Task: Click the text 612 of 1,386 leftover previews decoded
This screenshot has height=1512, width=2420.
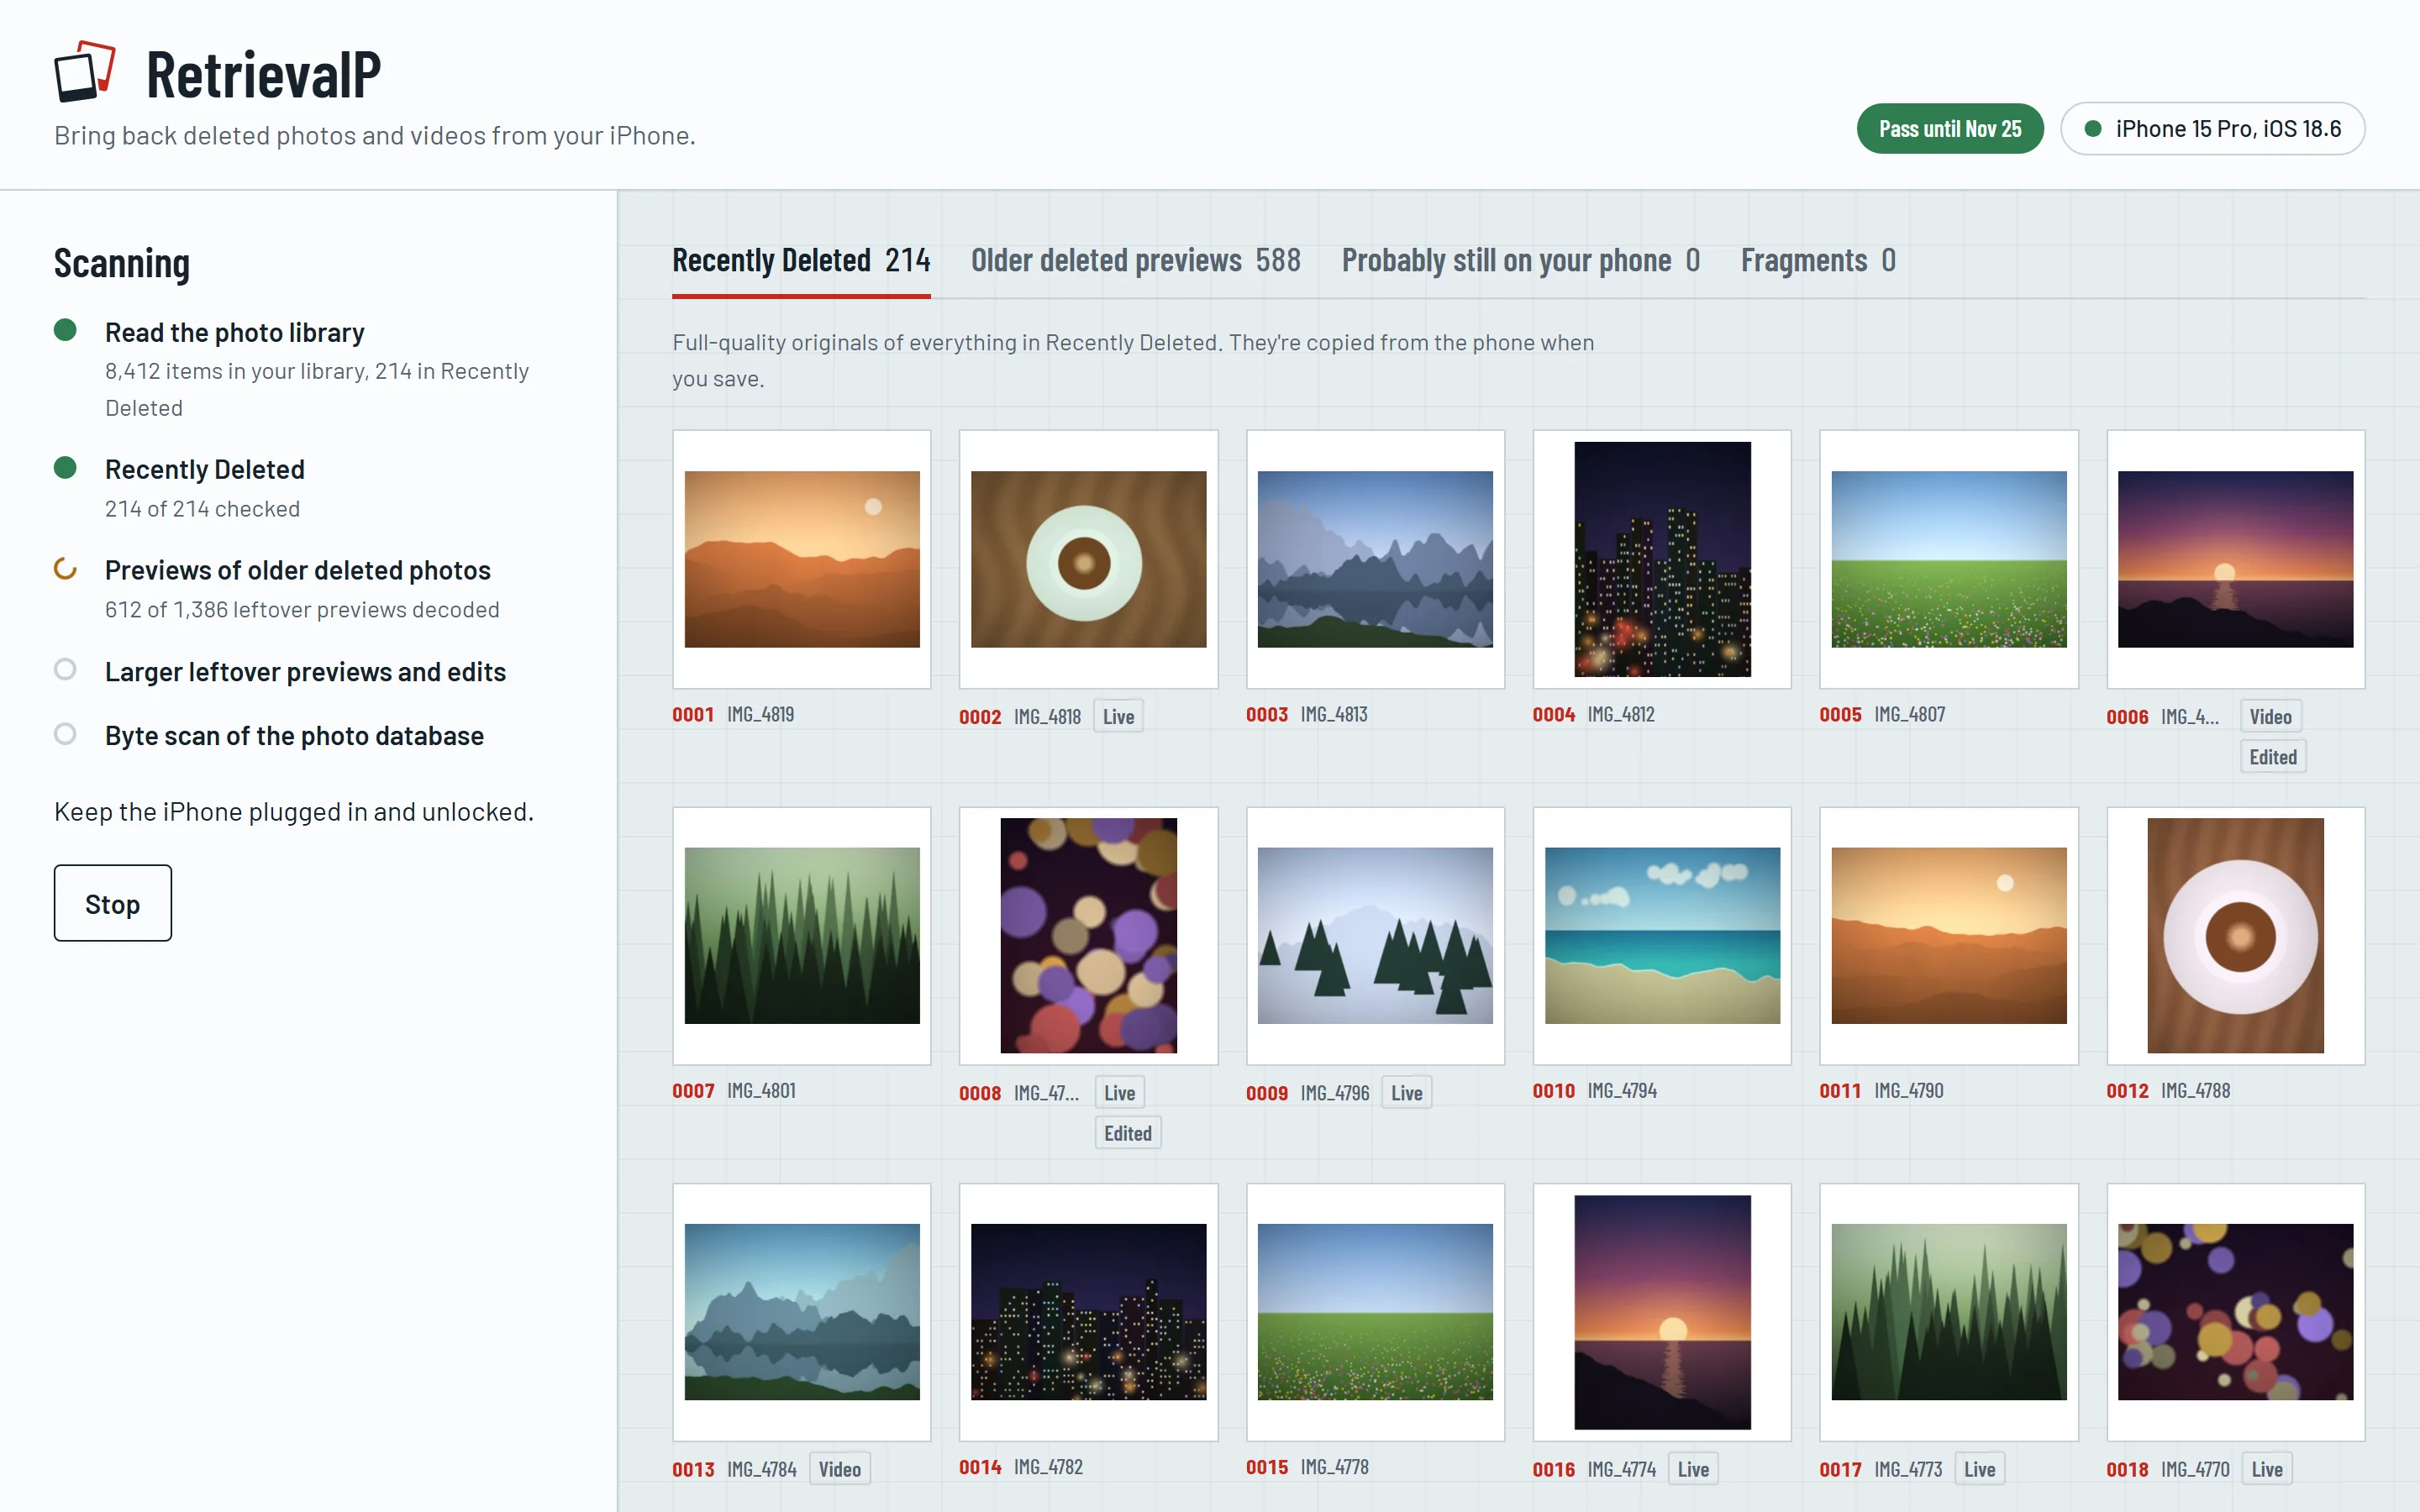Action: (x=302, y=609)
